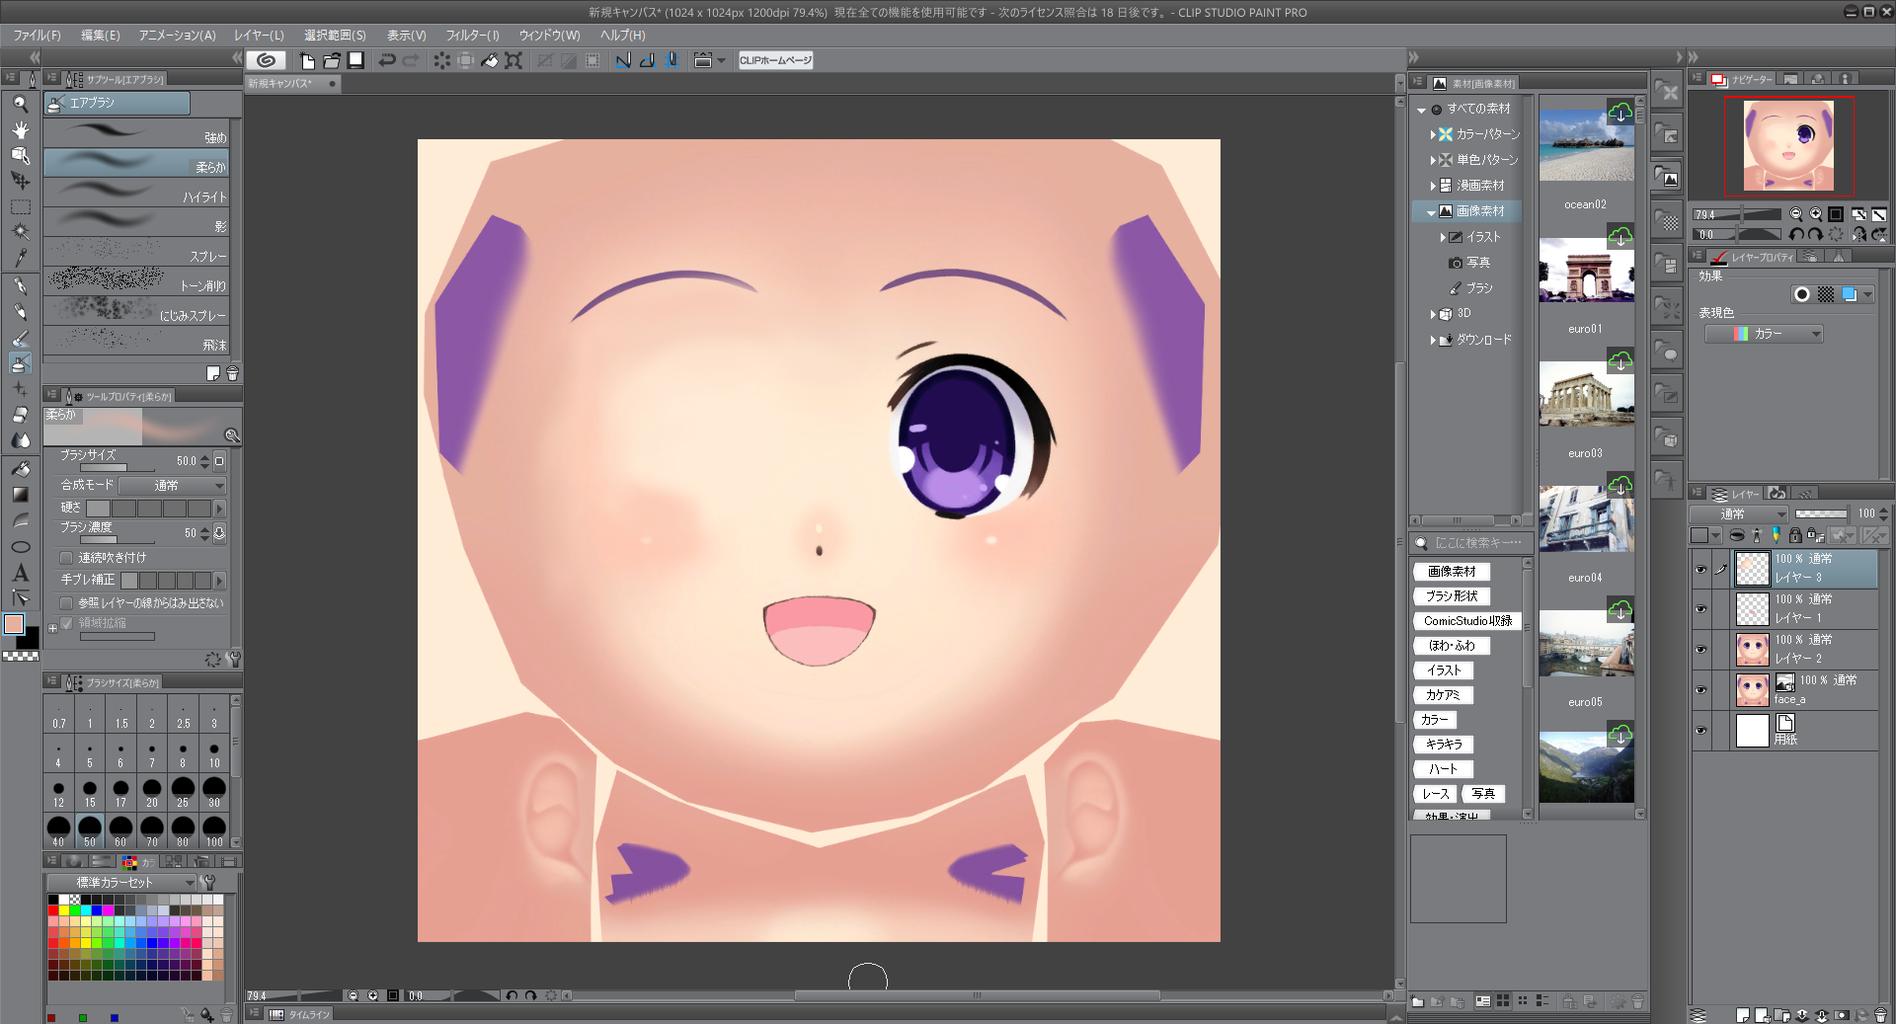The width and height of the screenshot is (1896, 1024).
Task: Undo the last action
Action: click(x=387, y=60)
